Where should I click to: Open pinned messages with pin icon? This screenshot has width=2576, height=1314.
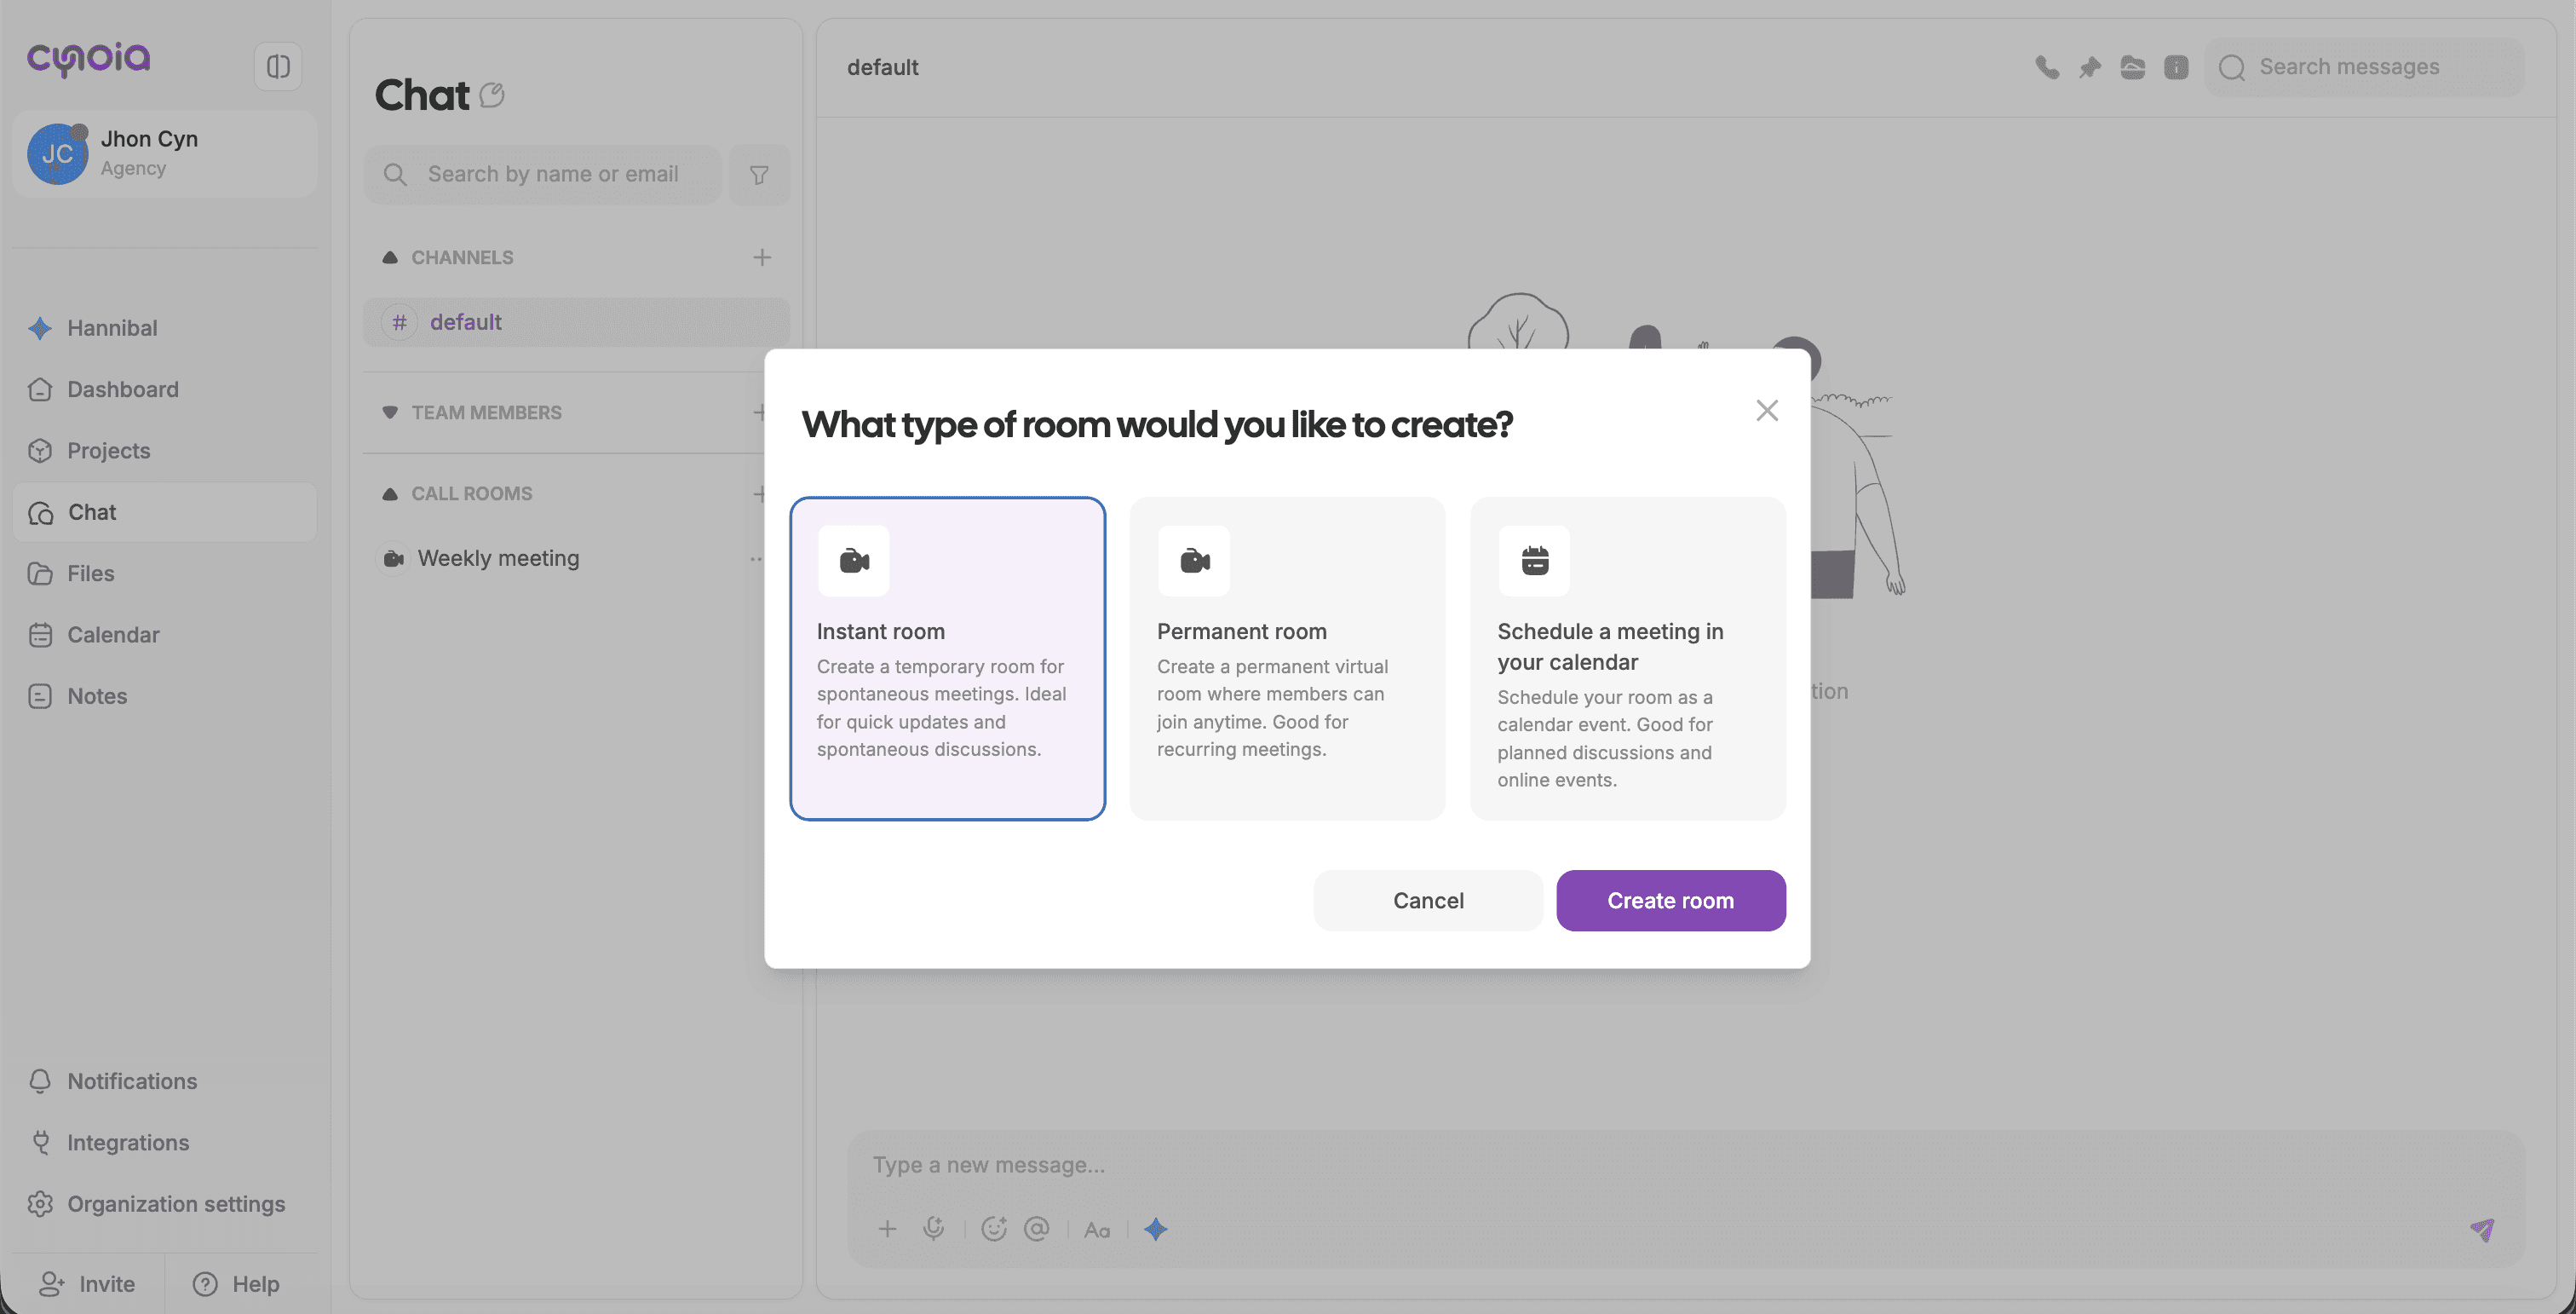click(2090, 67)
